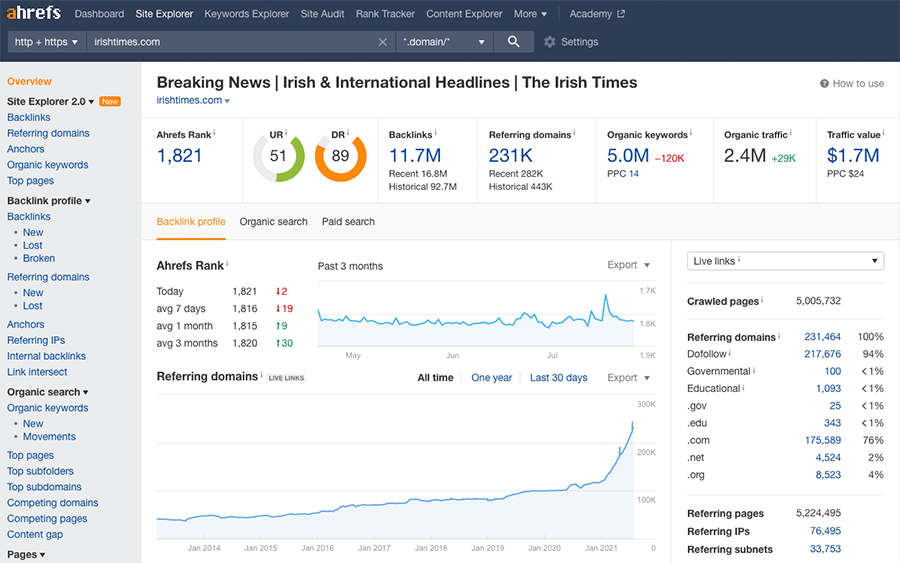Open Export menu for Ahrefs Rank chart

click(x=628, y=265)
